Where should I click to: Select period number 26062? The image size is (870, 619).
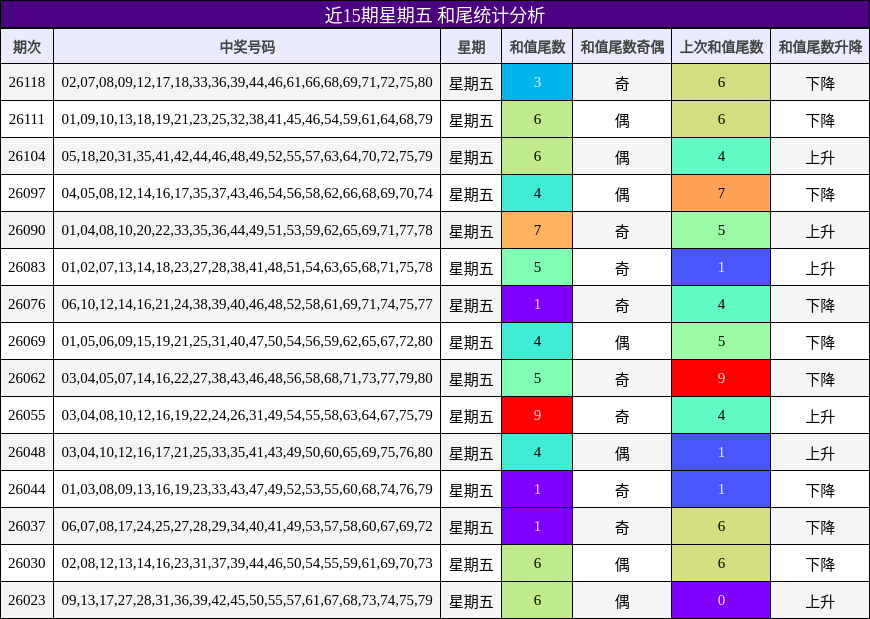[x=27, y=378]
